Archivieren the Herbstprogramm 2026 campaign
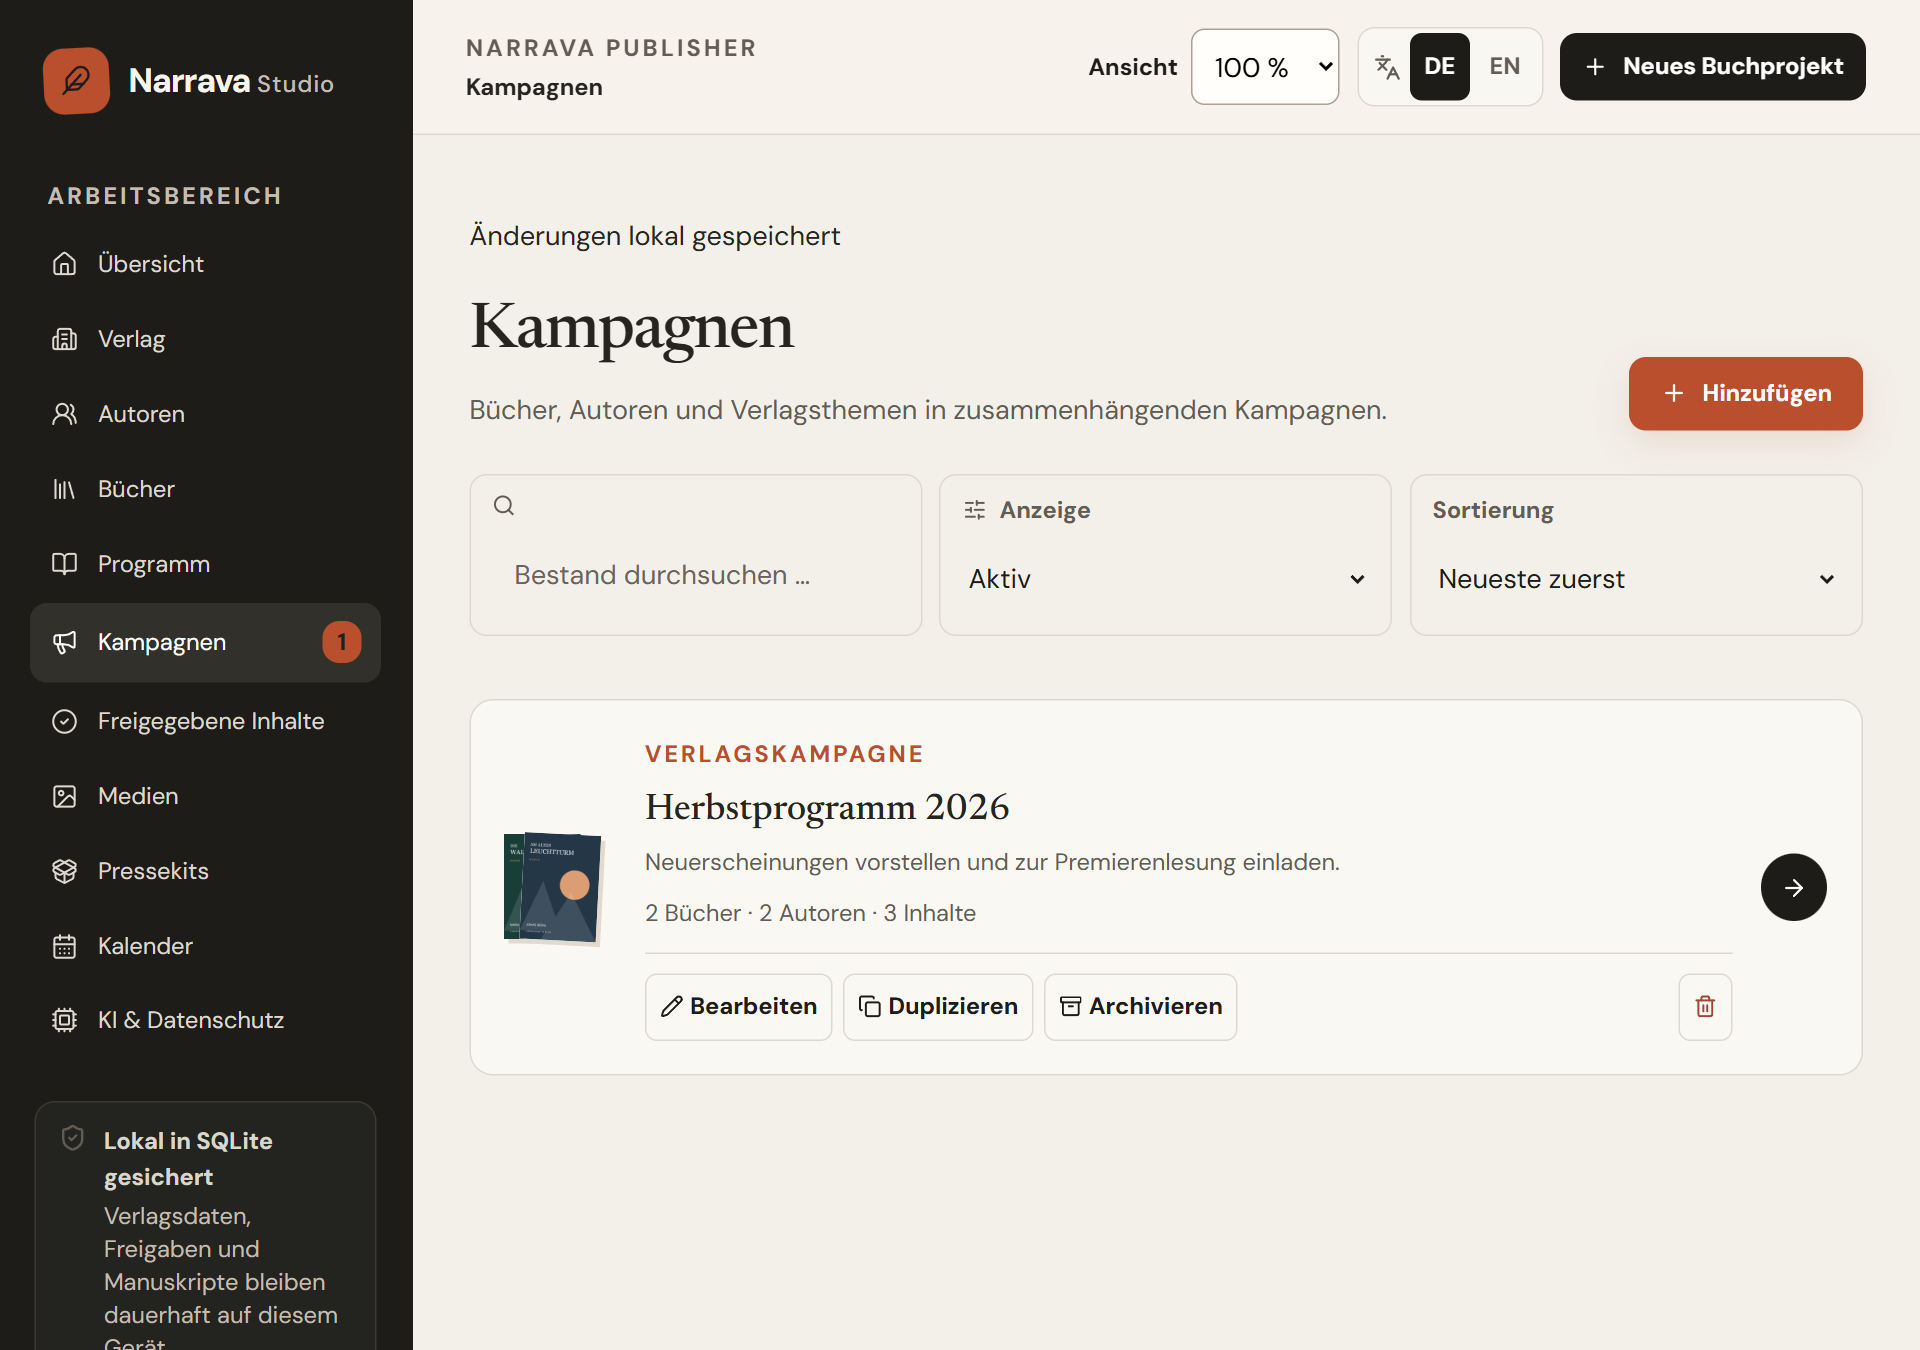 point(1140,1007)
